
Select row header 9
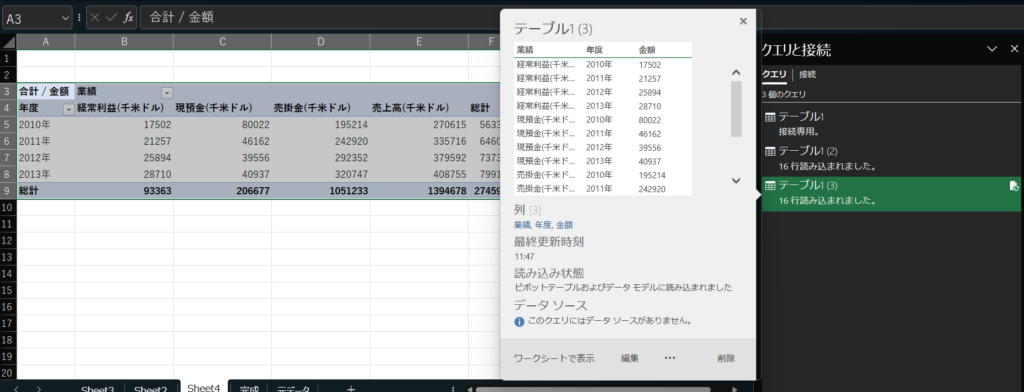[x=8, y=191]
